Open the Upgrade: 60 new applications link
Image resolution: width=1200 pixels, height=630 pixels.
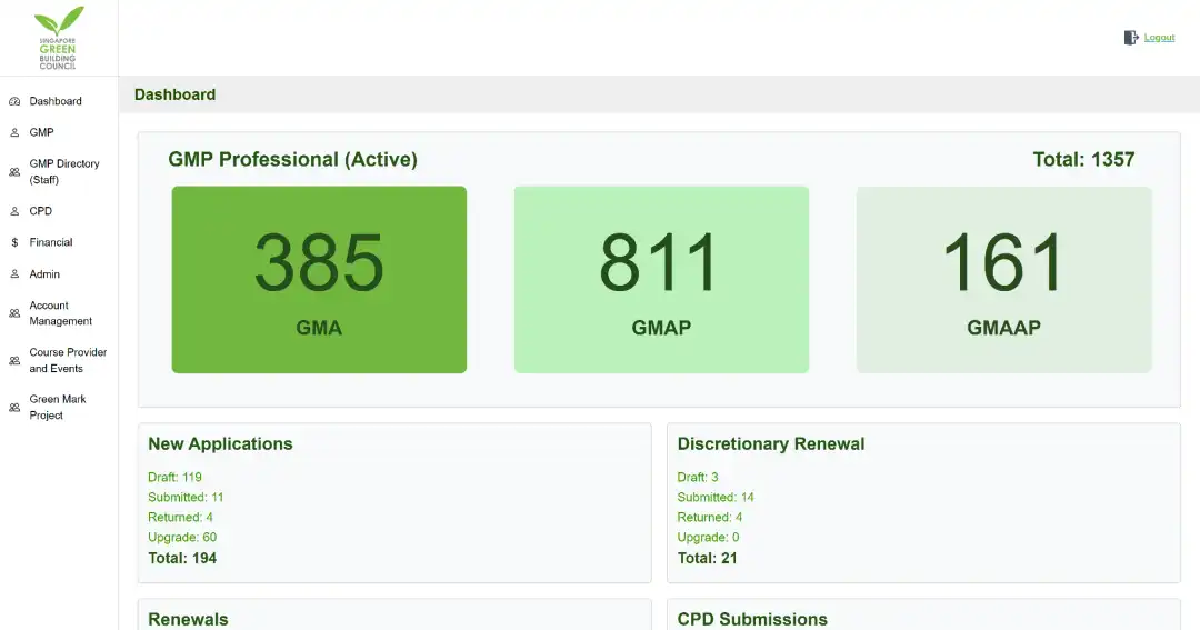point(182,537)
